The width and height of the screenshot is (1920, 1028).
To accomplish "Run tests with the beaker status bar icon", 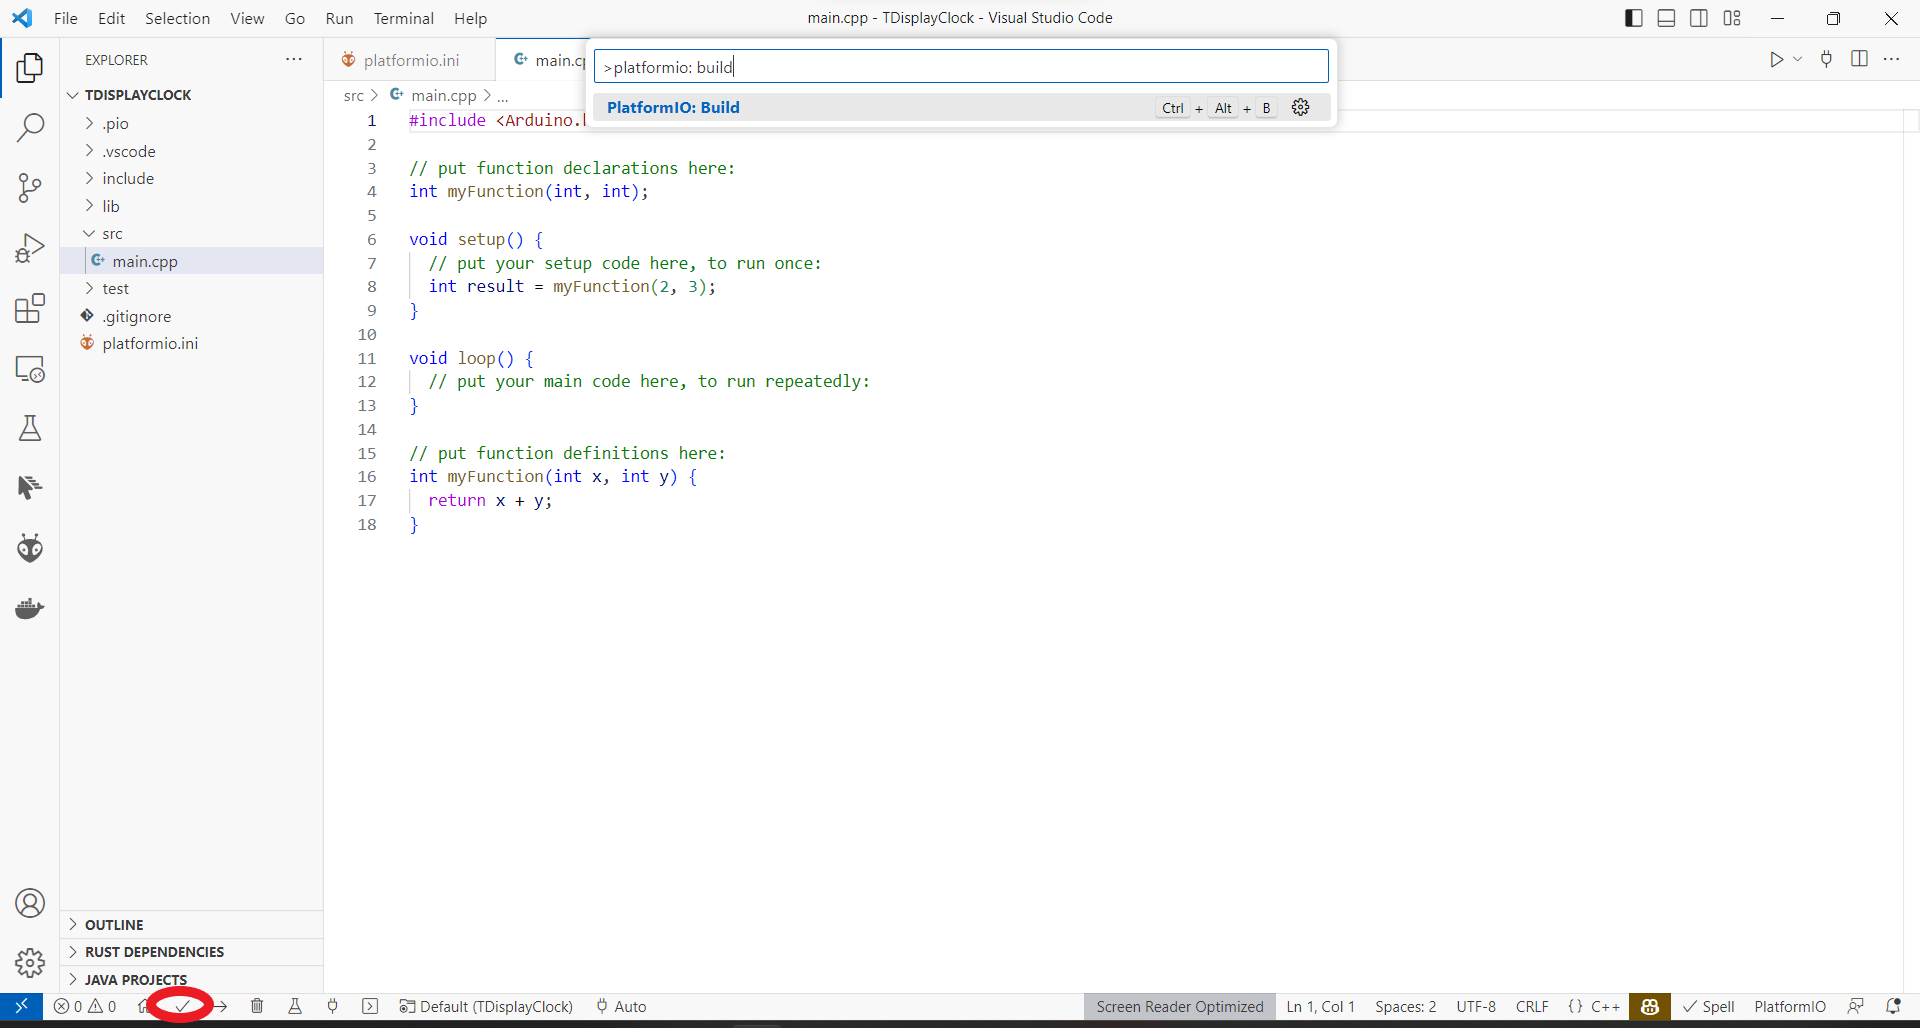I will point(294,1007).
